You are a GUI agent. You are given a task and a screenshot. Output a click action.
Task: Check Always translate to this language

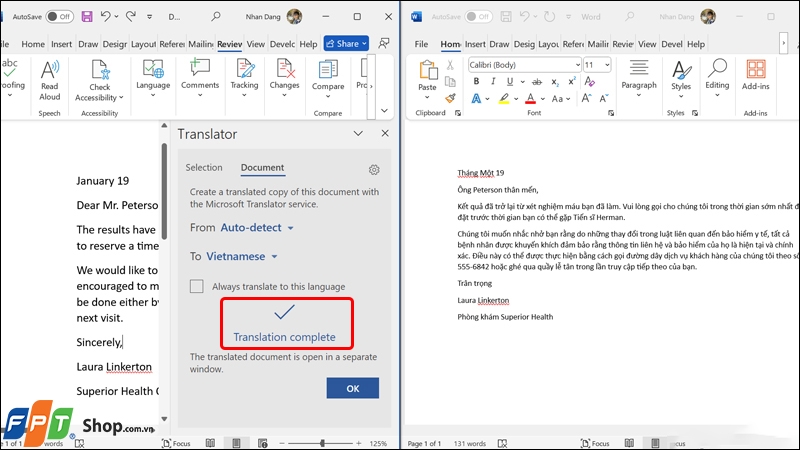click(x=196, y=286)
